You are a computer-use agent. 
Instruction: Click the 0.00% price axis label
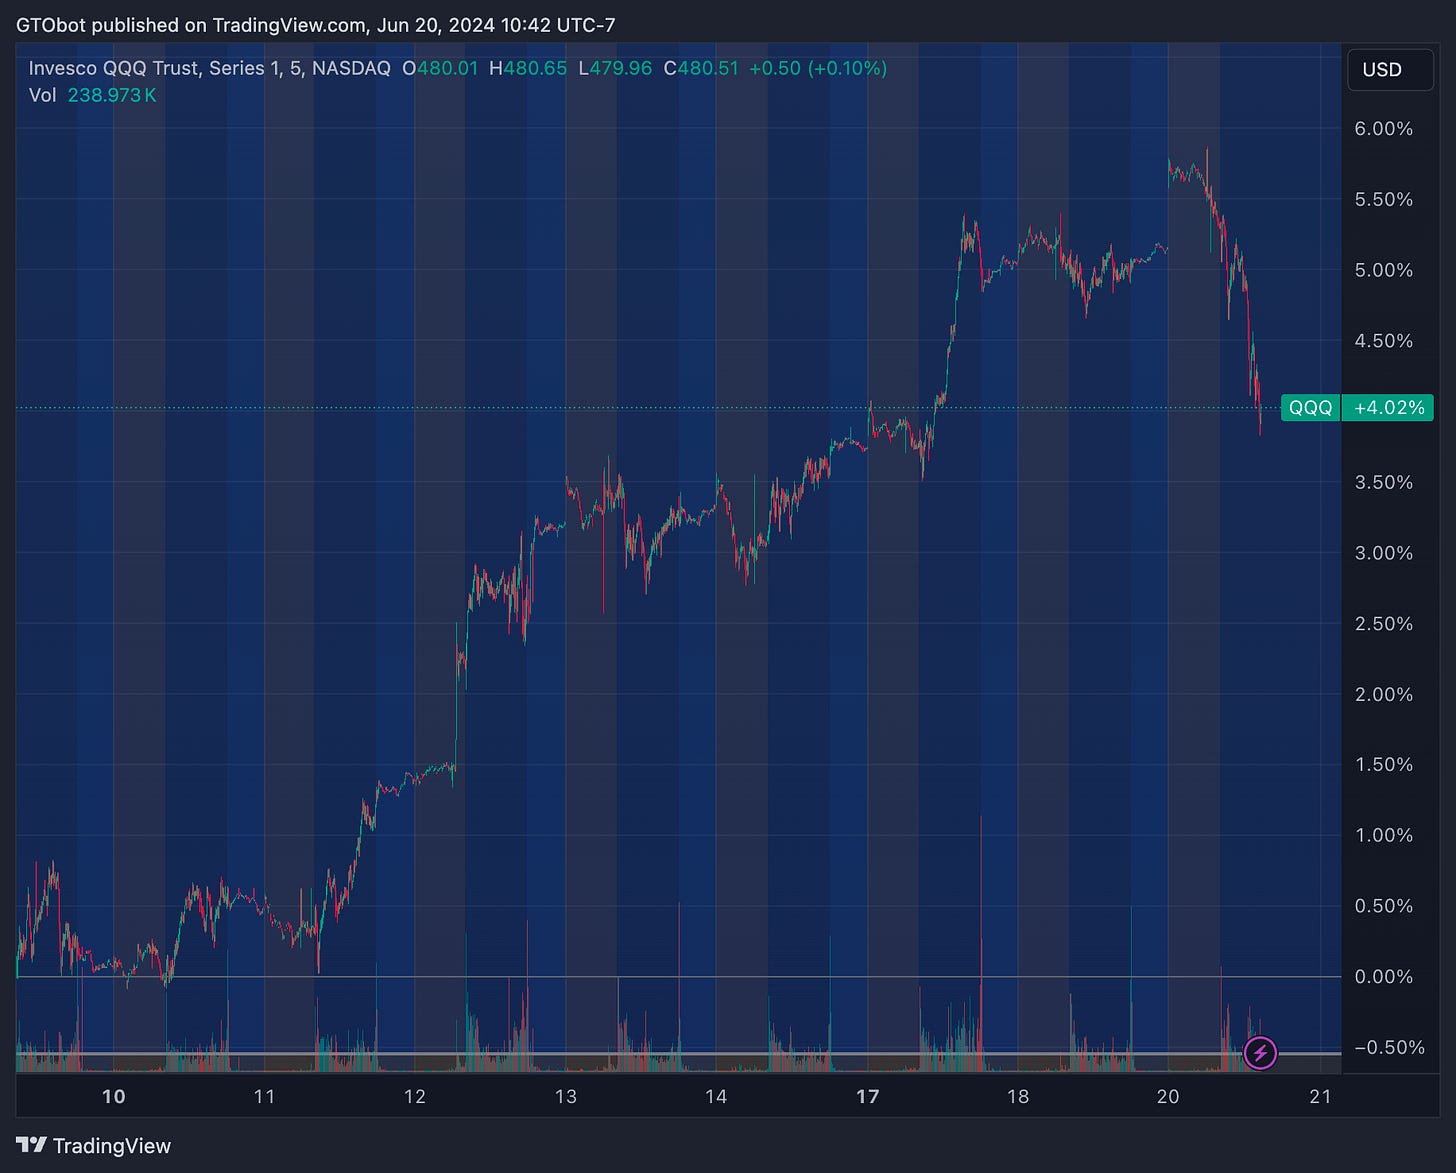point(1384,976)
